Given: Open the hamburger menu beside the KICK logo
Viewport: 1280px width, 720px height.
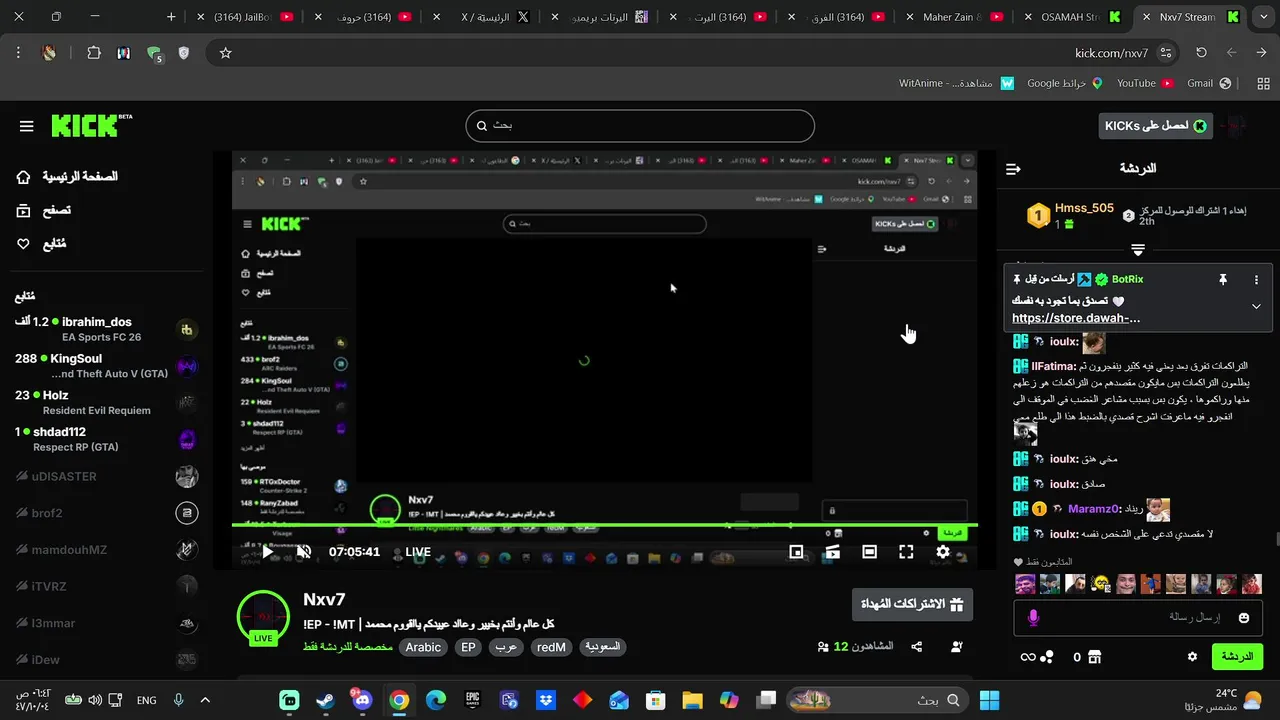Looking at the screenshot, I should [27, 126].
